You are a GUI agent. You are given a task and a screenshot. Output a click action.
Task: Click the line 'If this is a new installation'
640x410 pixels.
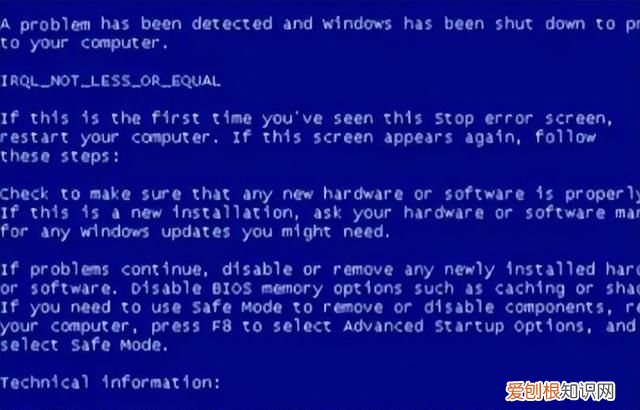(320, 213)
